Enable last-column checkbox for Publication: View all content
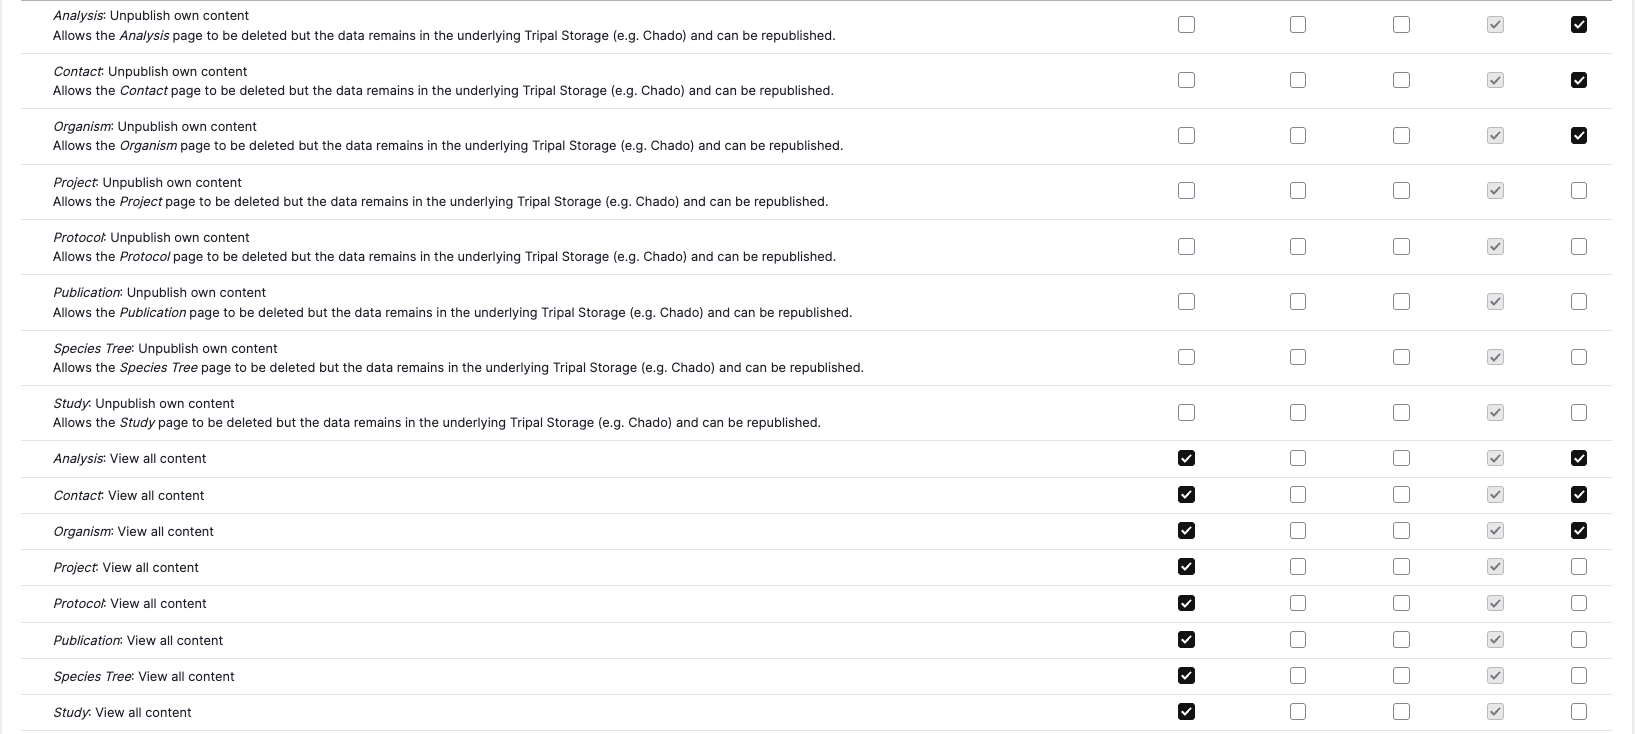The image size is (1635, 734). tap(1578, 639)
